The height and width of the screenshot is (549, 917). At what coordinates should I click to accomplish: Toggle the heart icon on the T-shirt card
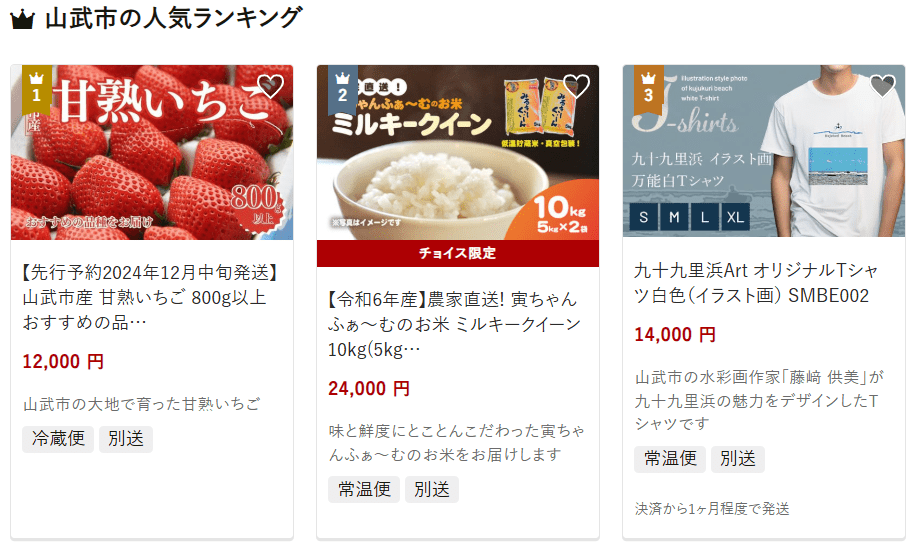882,87
